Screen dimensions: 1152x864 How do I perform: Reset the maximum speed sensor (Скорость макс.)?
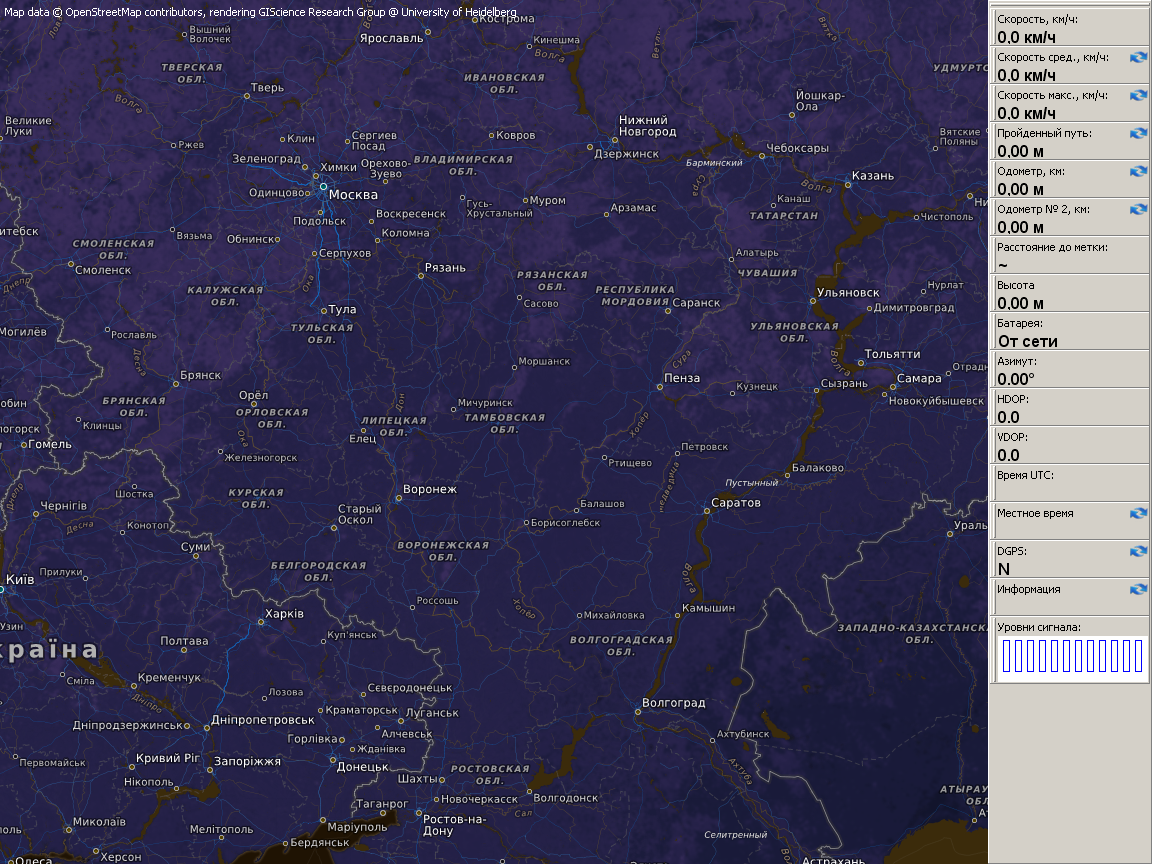coord(1138,96)
